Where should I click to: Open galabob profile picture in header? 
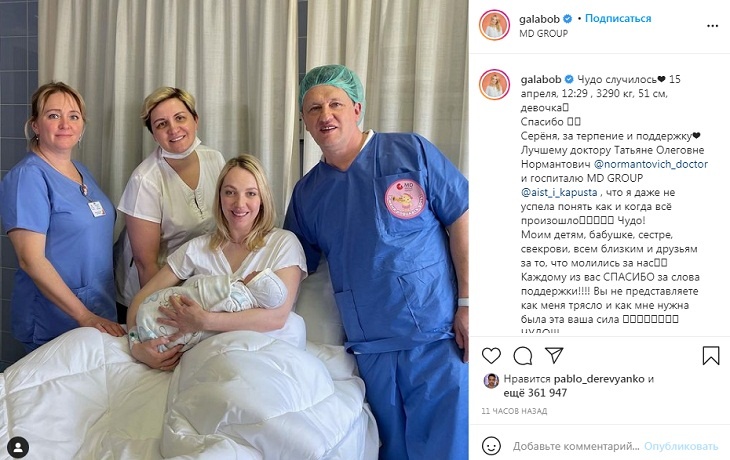(x=494, y=25)
